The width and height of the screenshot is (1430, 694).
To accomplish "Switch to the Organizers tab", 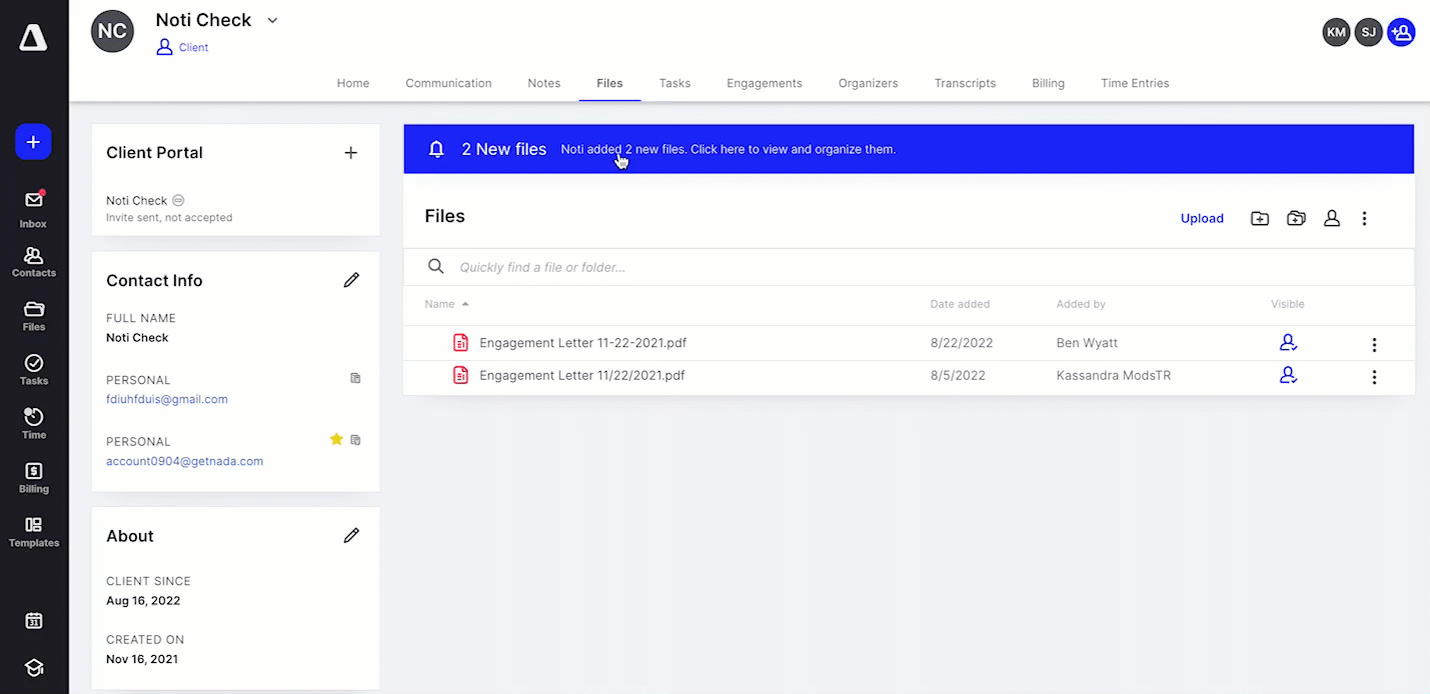I will pyautogui.click(x=868, y=83).
